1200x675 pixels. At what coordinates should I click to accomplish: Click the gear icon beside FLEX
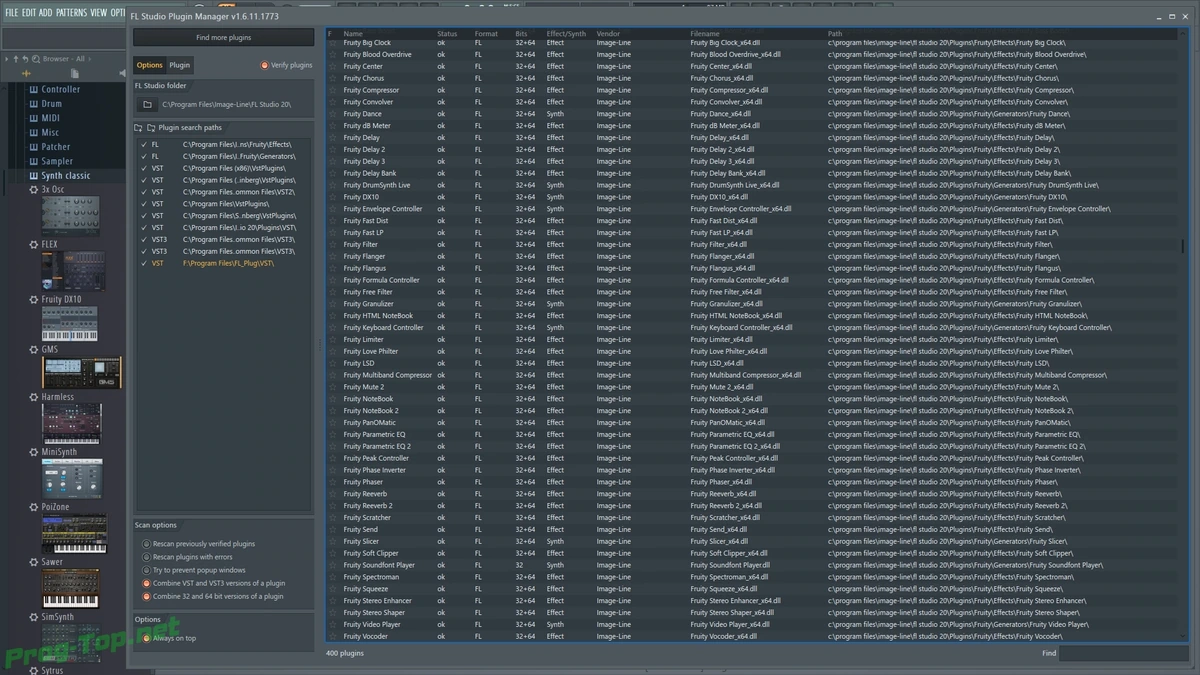coord(34,244)
